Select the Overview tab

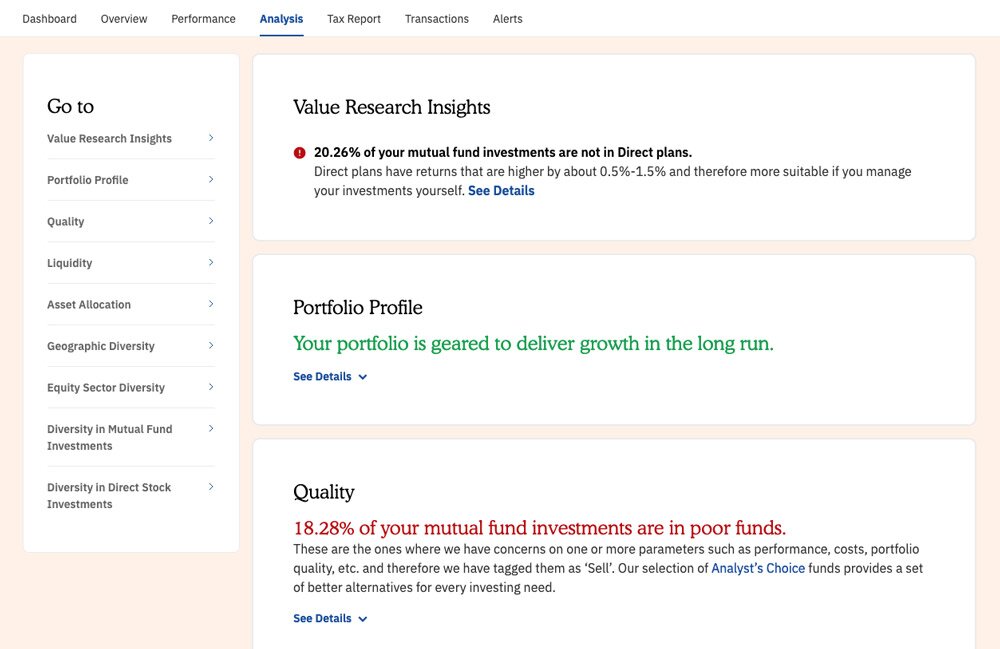pos(124,19)
